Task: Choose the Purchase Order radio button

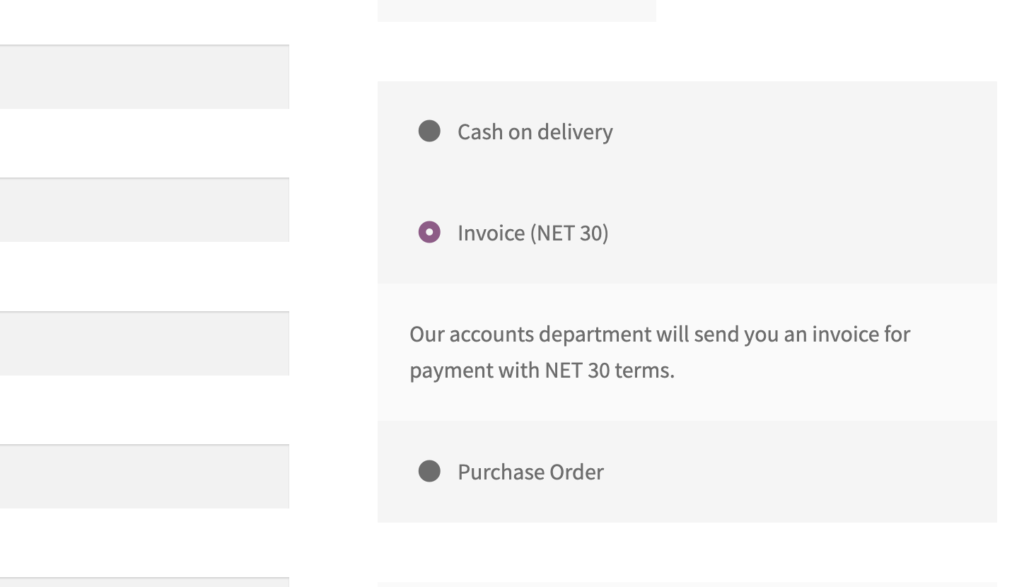Action: 429,471
